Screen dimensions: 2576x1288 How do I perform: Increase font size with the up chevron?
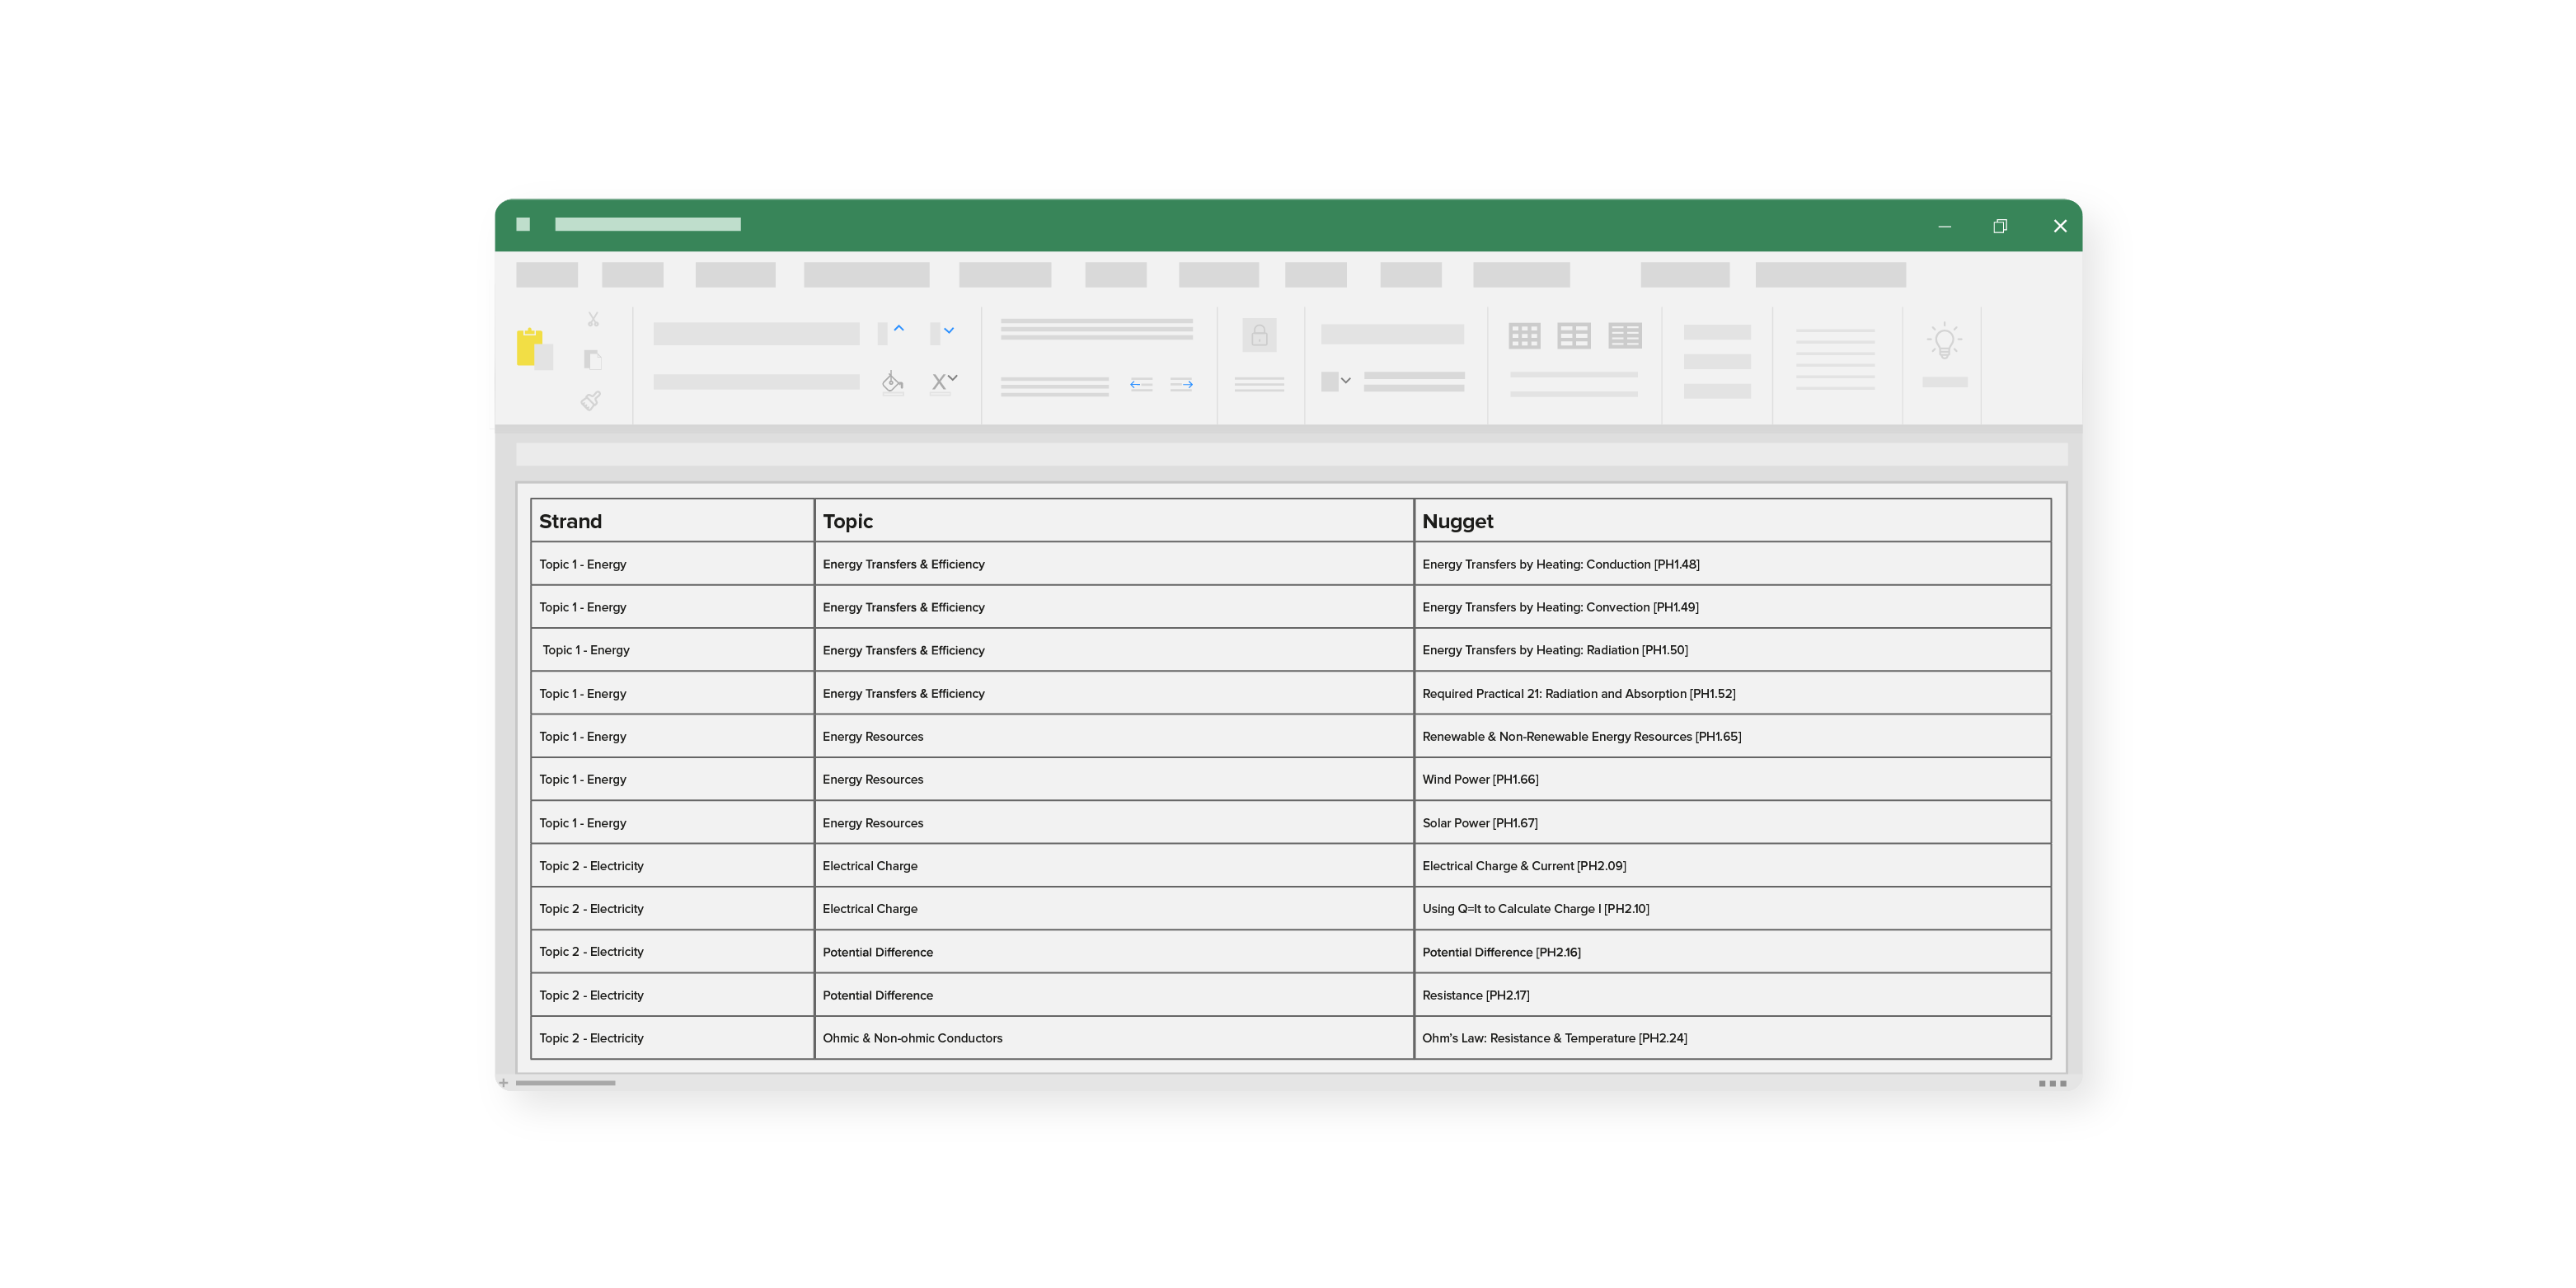899,328
